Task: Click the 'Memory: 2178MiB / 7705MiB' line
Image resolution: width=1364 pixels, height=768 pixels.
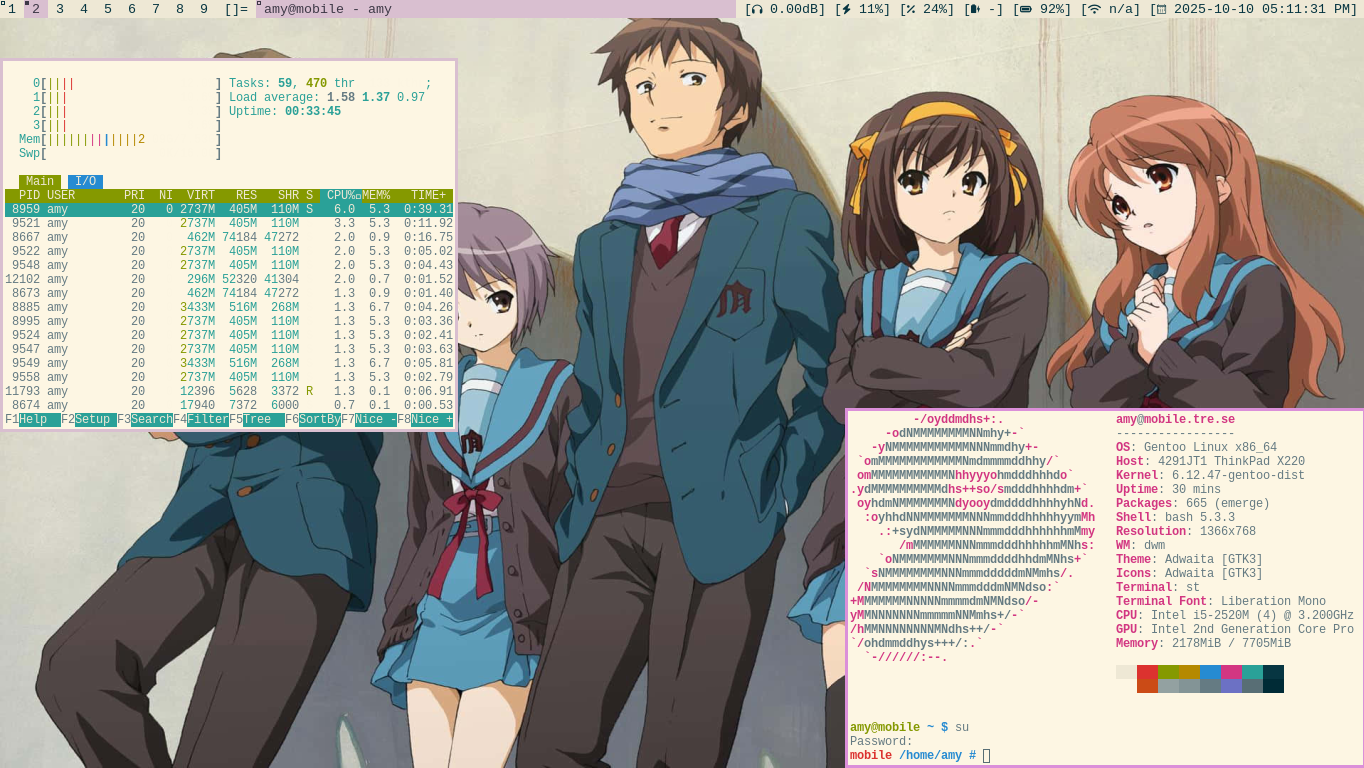Action: pos(1203,644)
